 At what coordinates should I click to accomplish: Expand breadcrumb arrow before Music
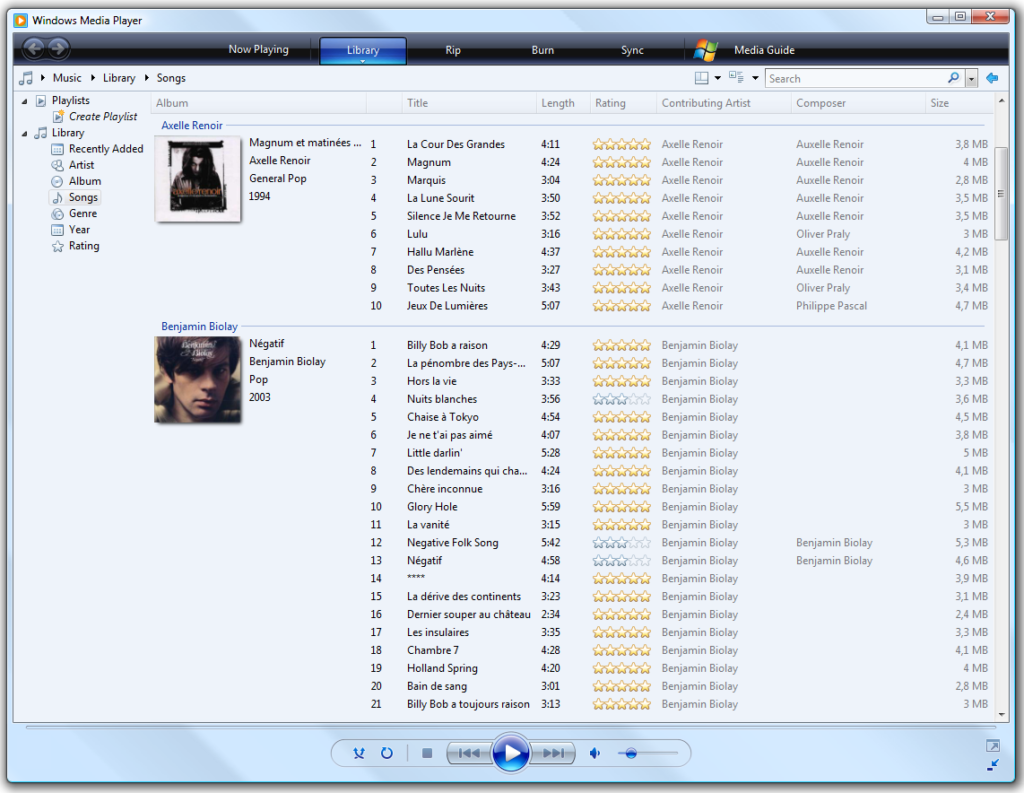point(42,78)
